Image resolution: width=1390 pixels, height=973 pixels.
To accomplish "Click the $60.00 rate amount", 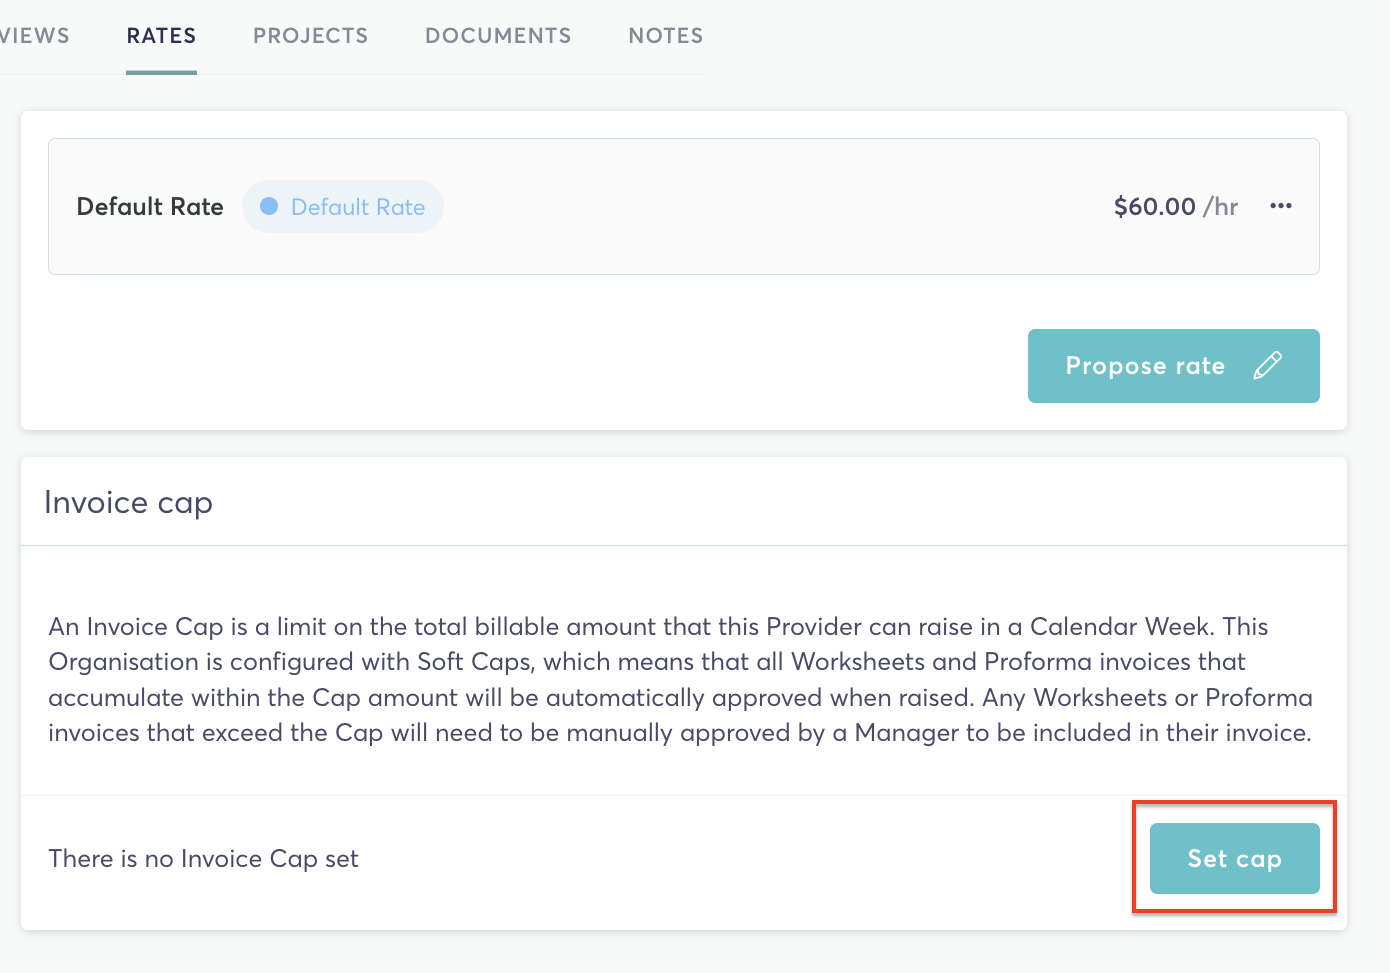I will (x=1154, y=207).
